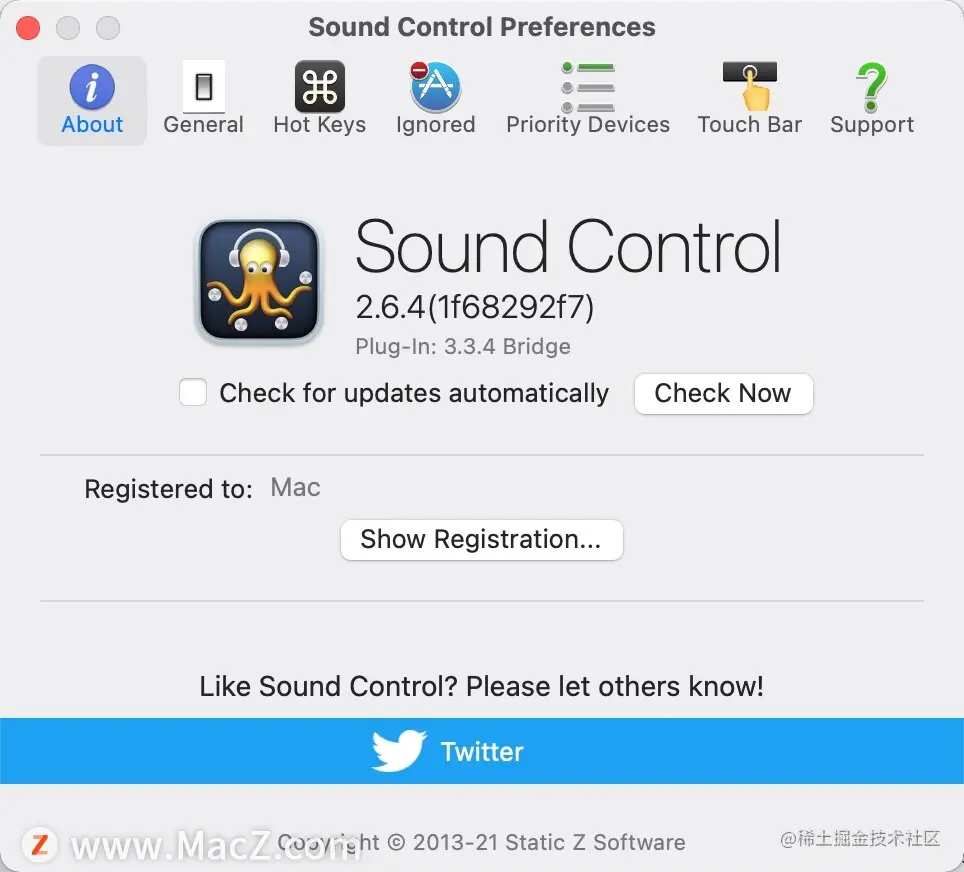The height and width of the screenshot is (872, 964).
Task: Select the General switch icon
Action: 203,87
